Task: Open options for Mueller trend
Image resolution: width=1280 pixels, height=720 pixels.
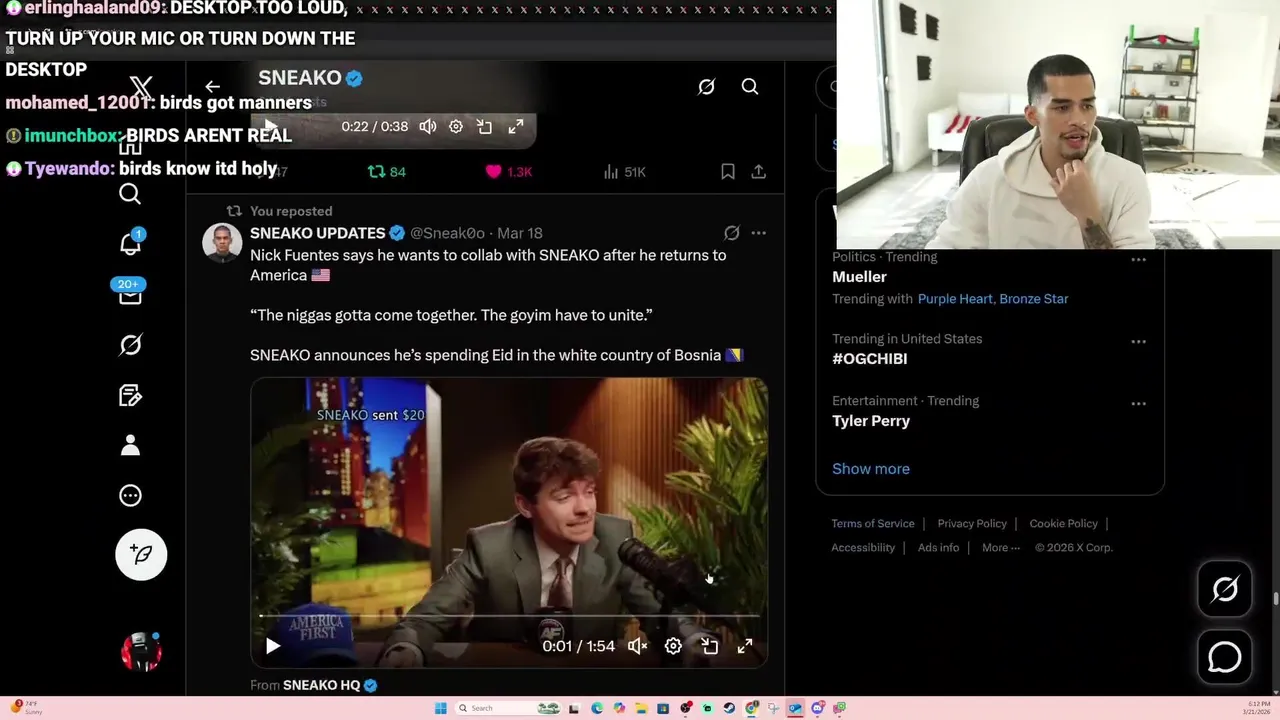Action: (1138, 259)
